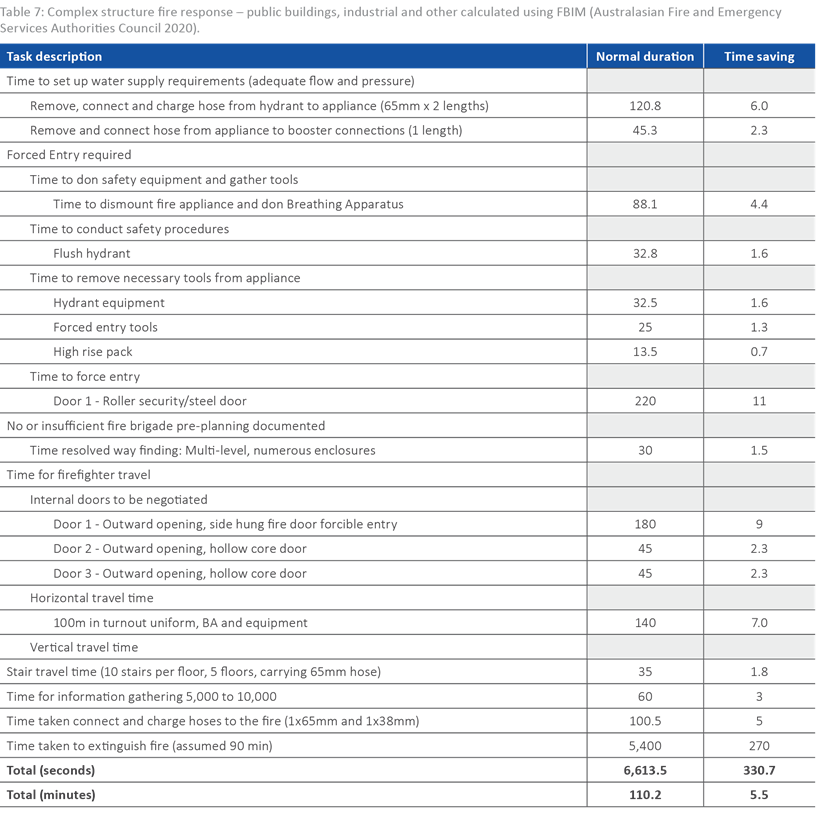The image size is (816, 833).
Task: Click the total time saving 330.7 cell
Action: point(760,771)
